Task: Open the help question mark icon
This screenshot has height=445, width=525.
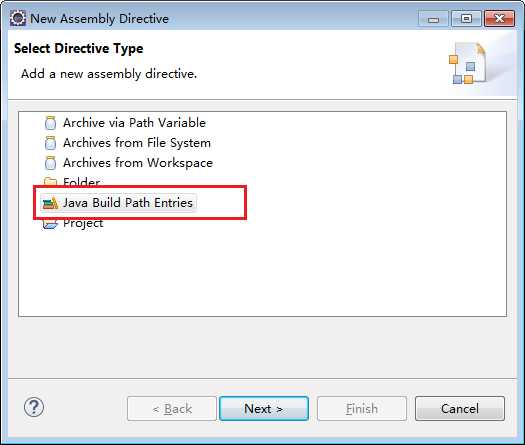Action: click(x=34, y=407)
